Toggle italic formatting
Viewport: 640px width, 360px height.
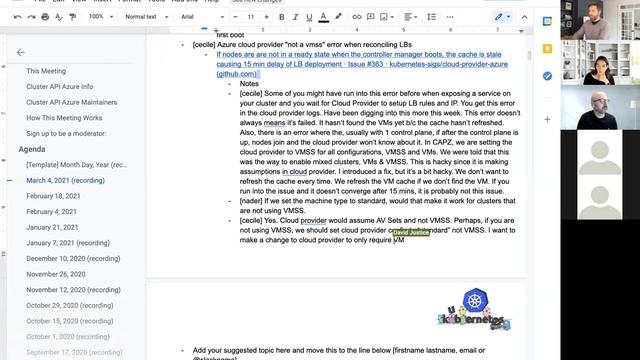(295, 17)
